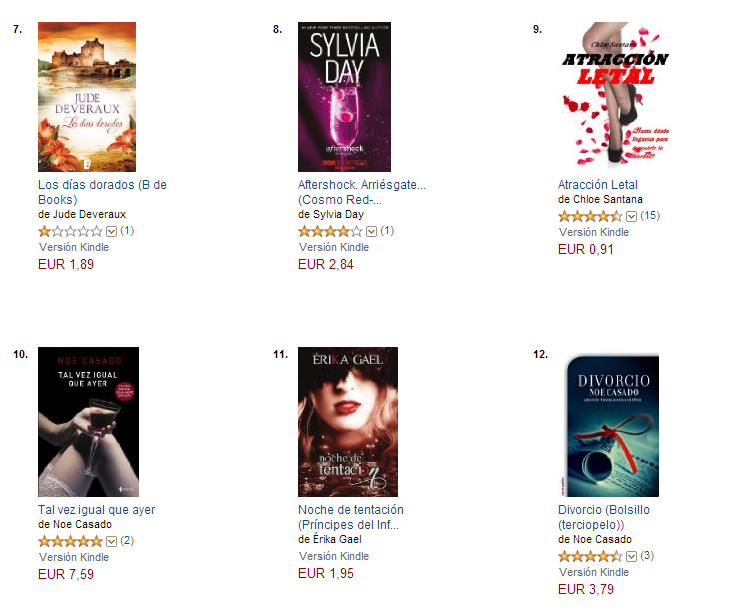Open Aftershock. Arriésgate title link
The height and width of the screenshot is (612, 753).
[362, 192]
